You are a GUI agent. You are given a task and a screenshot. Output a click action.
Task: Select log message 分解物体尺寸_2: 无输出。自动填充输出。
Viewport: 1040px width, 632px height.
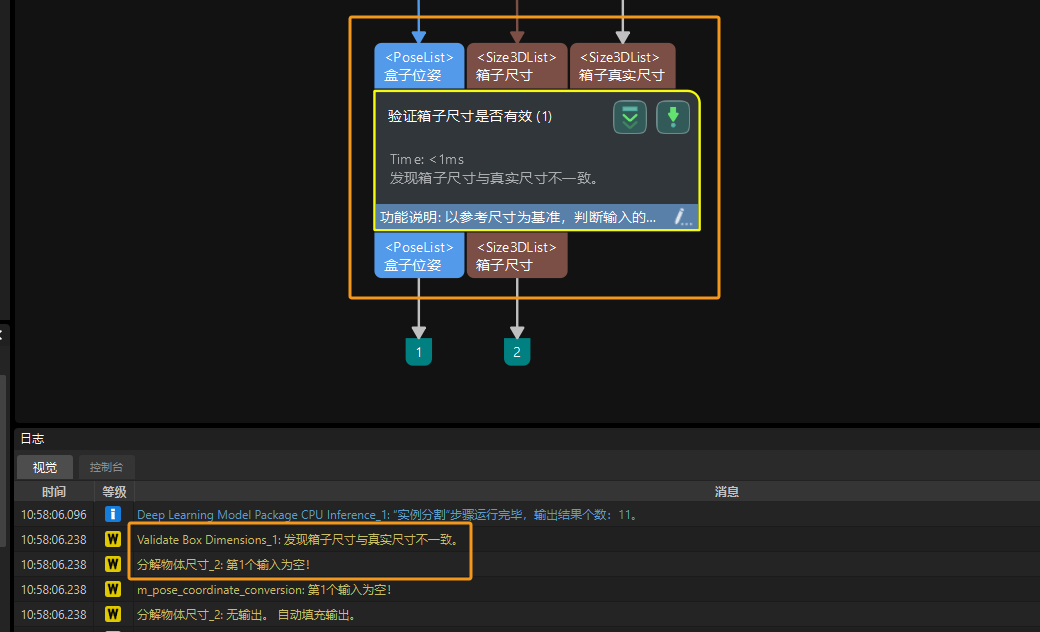click(247, 615)
